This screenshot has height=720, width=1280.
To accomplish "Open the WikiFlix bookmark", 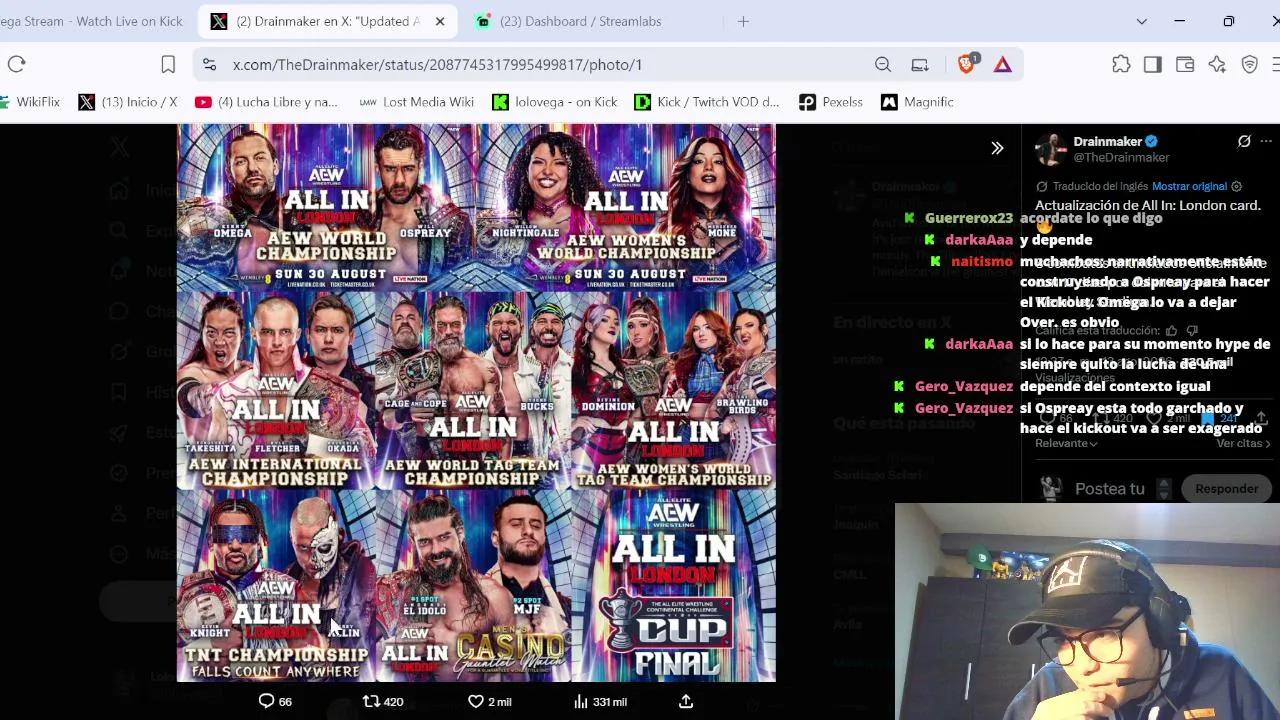I will (x=31, y=102).
